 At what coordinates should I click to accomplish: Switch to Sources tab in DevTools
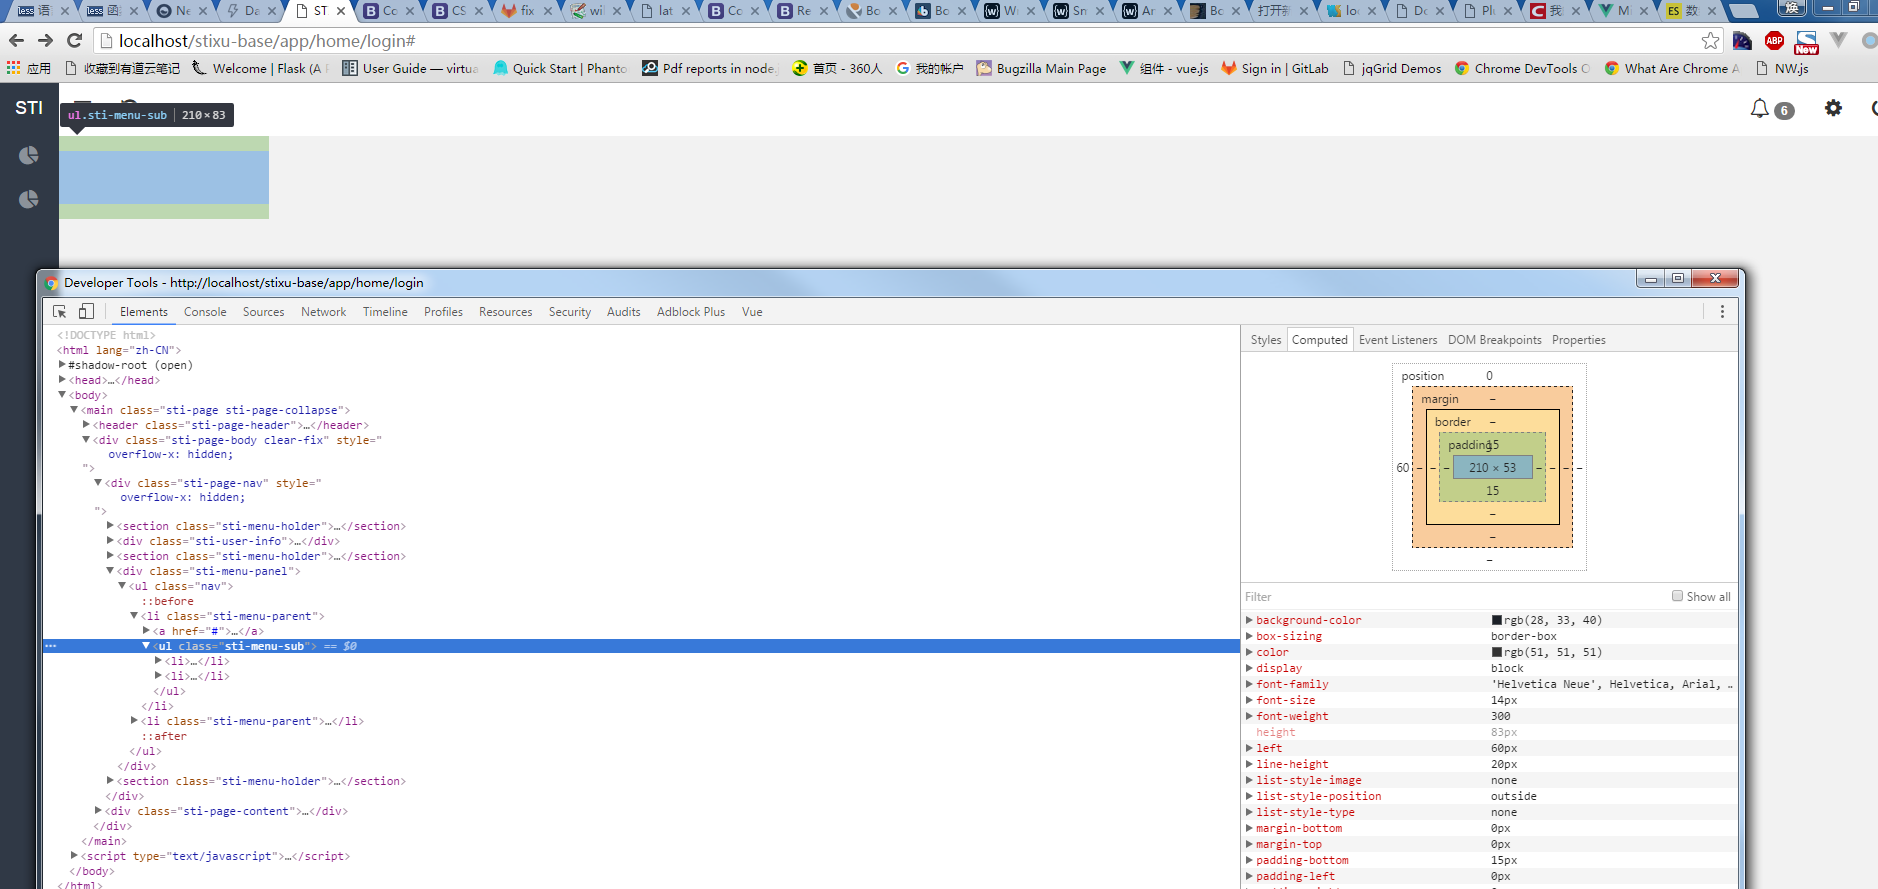pos(264,312)
